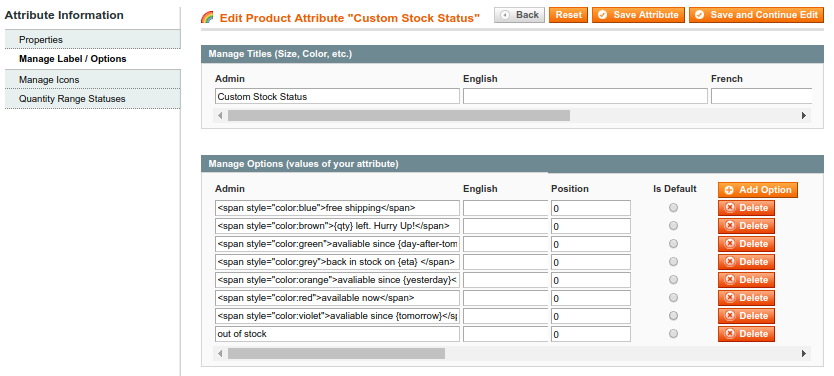Click the rainbow icon beside Edit Product Attribute
The image size is (834, 376).
(207, 18)
